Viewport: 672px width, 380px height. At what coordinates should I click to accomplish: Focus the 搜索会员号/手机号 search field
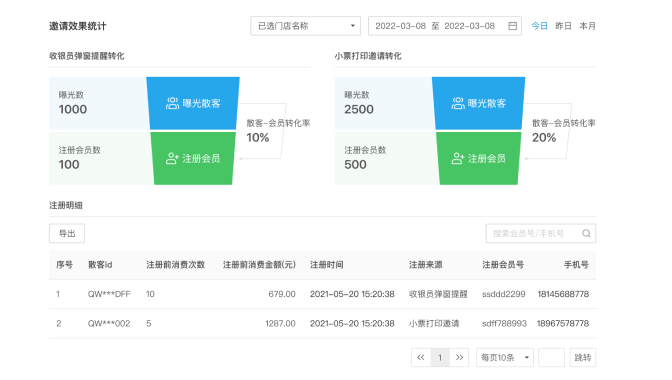541,233
